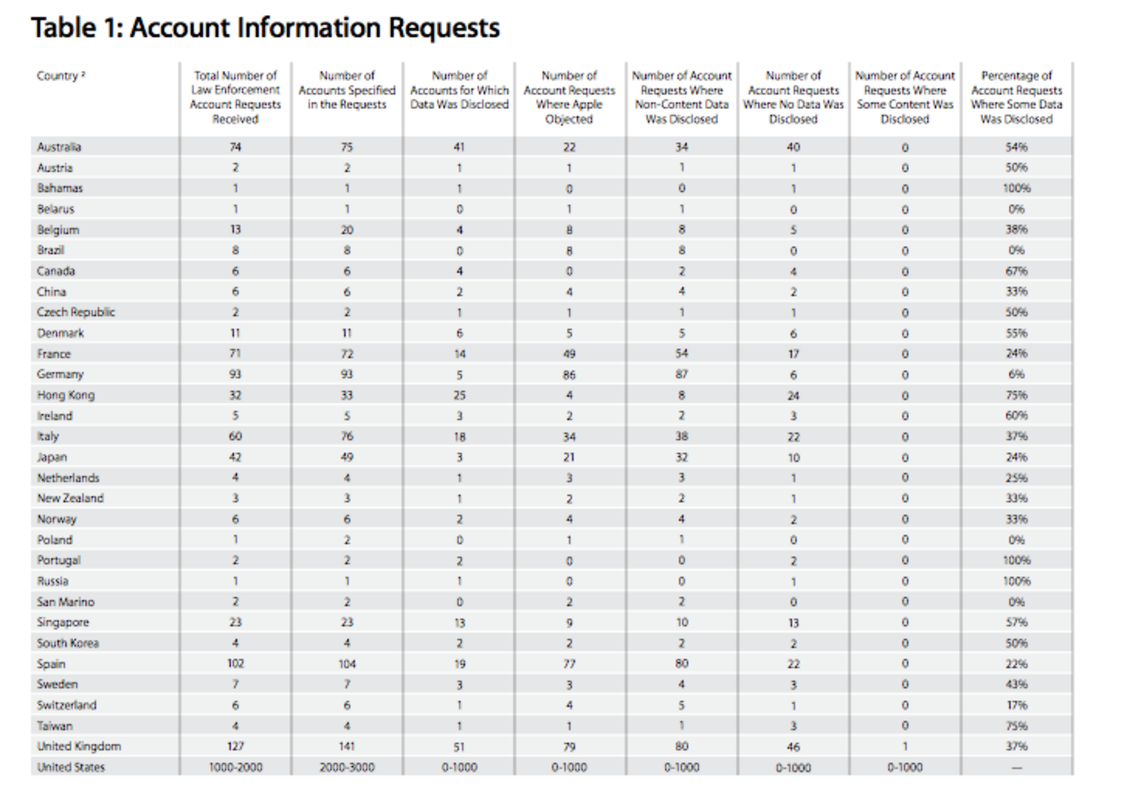This screenshot has height=800, width=1127.
Task: Select the San Marino row label
Action: pos(66,602)
